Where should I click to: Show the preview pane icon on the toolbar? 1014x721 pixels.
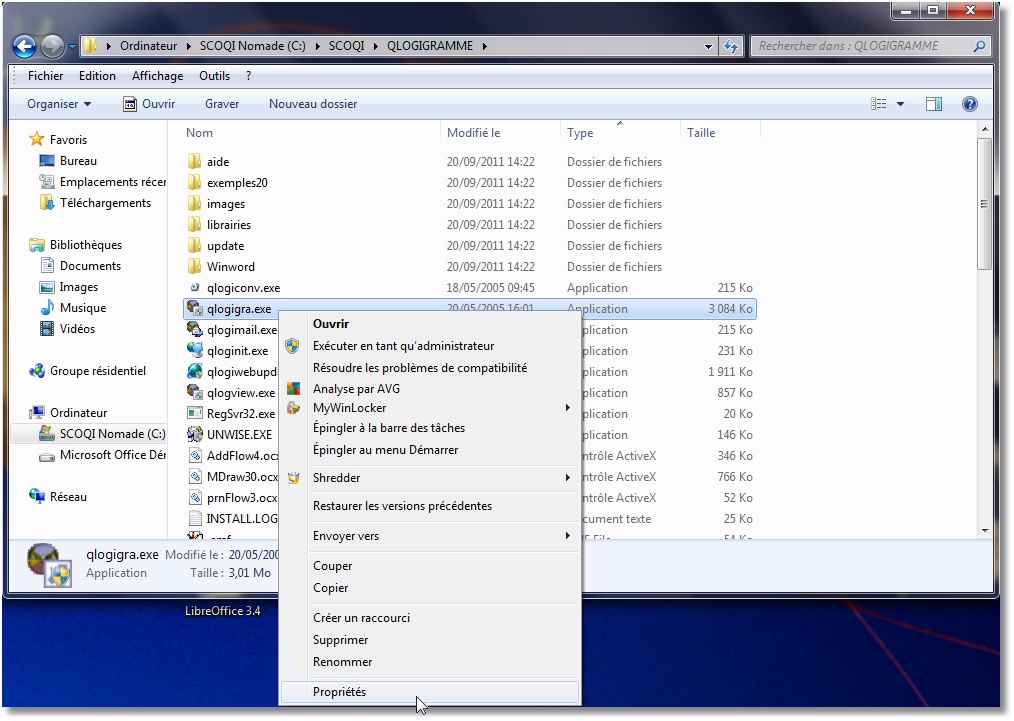pyautogui.click(x=933, y=103)
